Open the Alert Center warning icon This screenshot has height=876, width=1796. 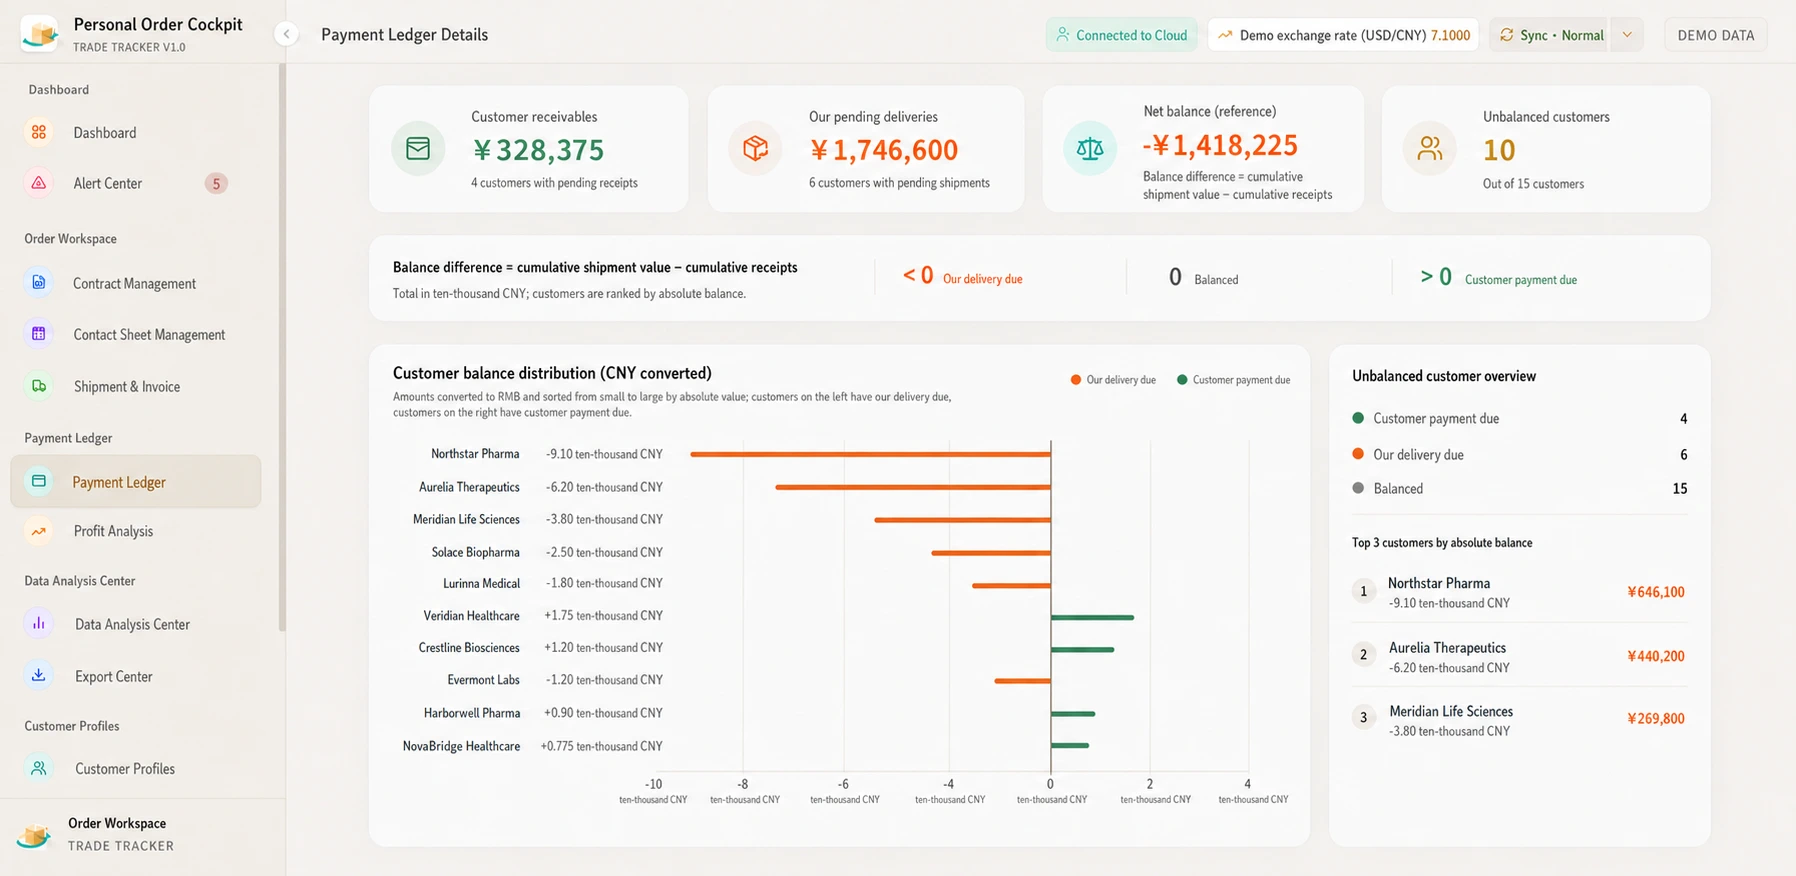[39, 183]
